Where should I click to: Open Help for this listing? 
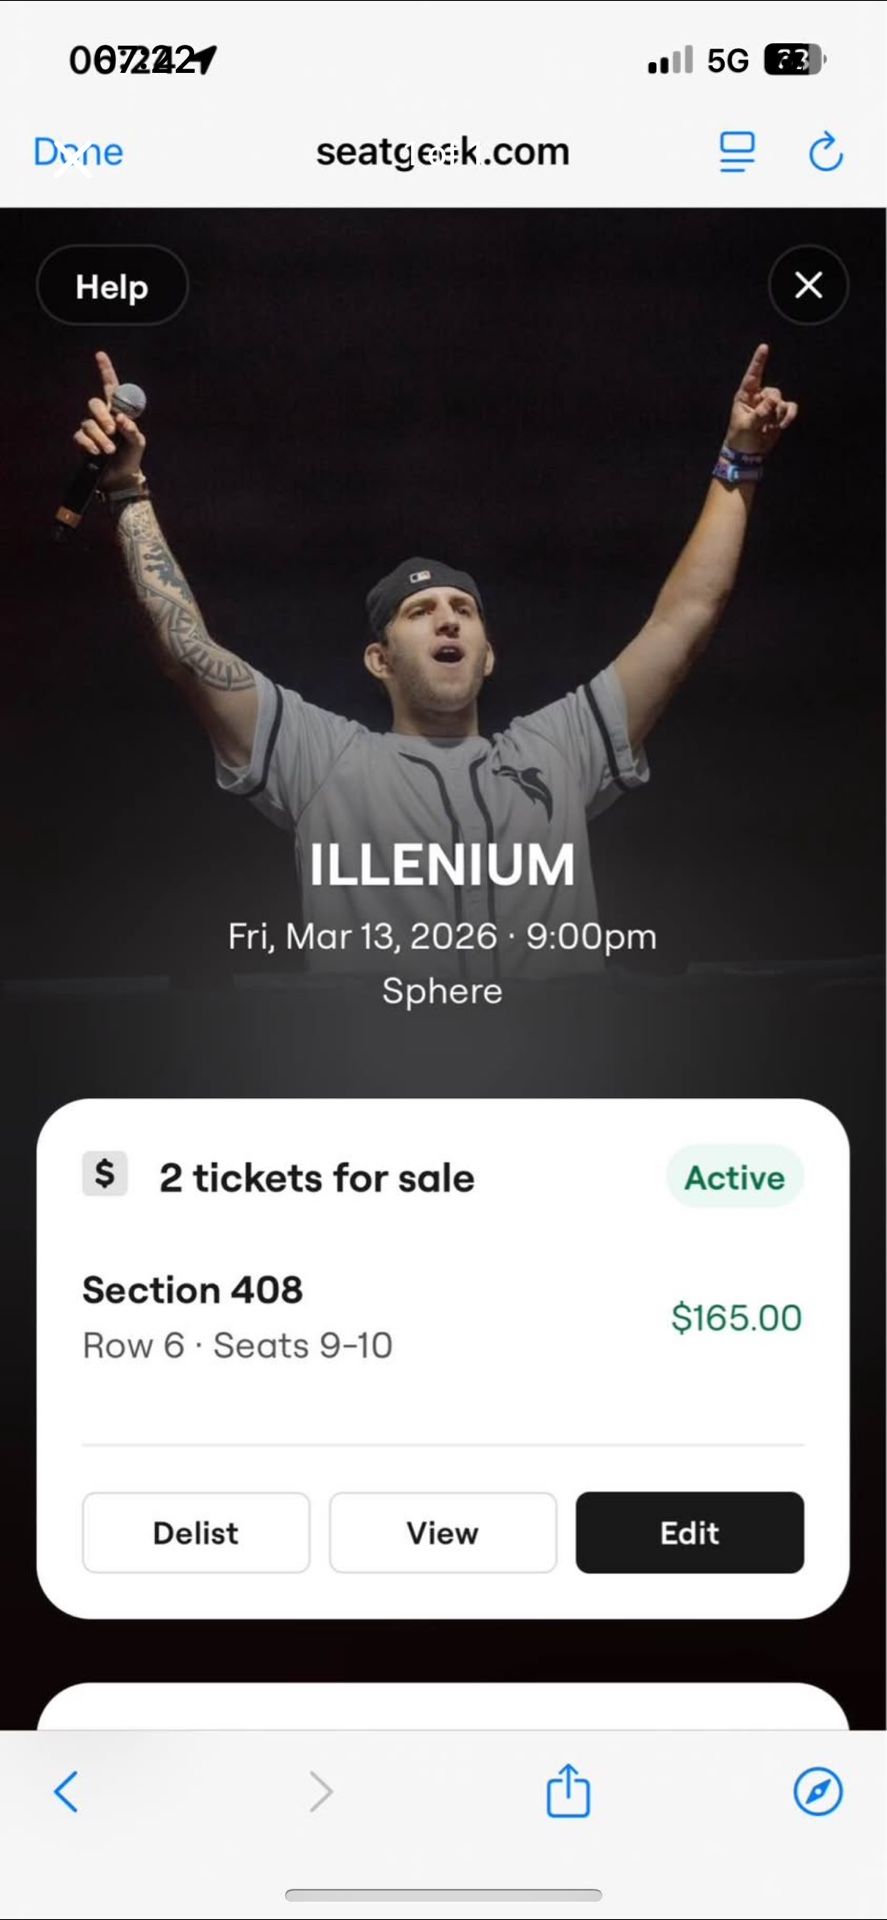111,286
